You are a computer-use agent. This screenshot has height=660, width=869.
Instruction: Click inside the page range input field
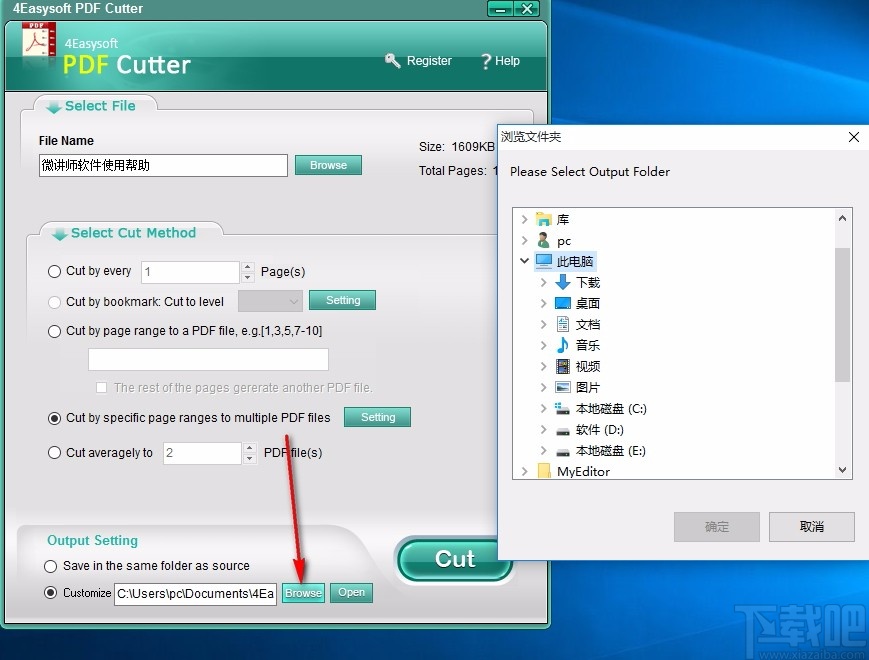pos(207,359)
